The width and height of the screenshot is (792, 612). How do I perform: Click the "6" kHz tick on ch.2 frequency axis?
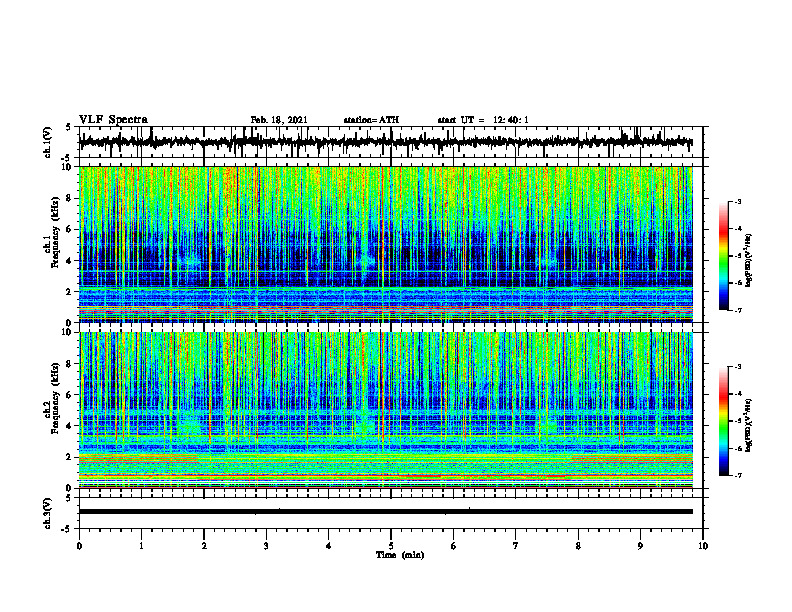coord(70,395)
